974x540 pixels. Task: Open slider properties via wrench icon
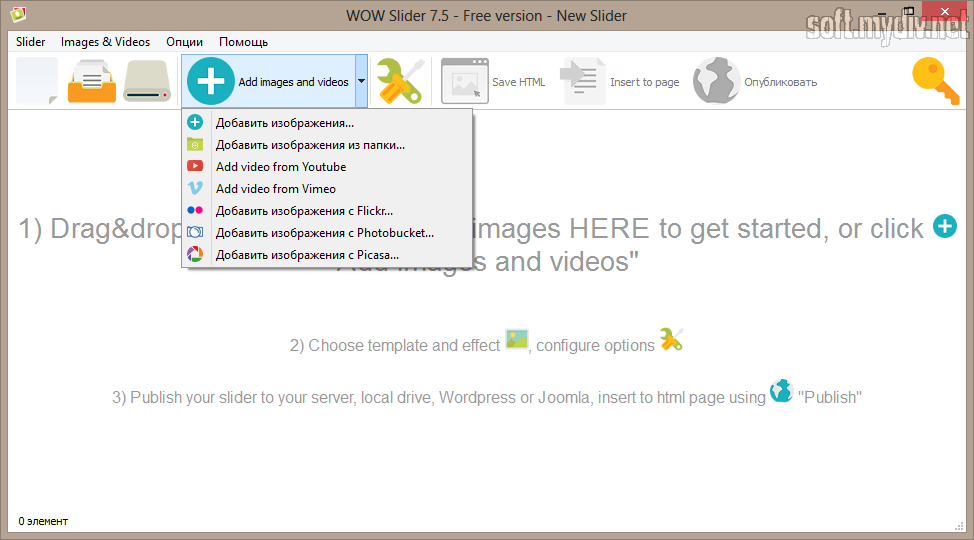[399, 81]
